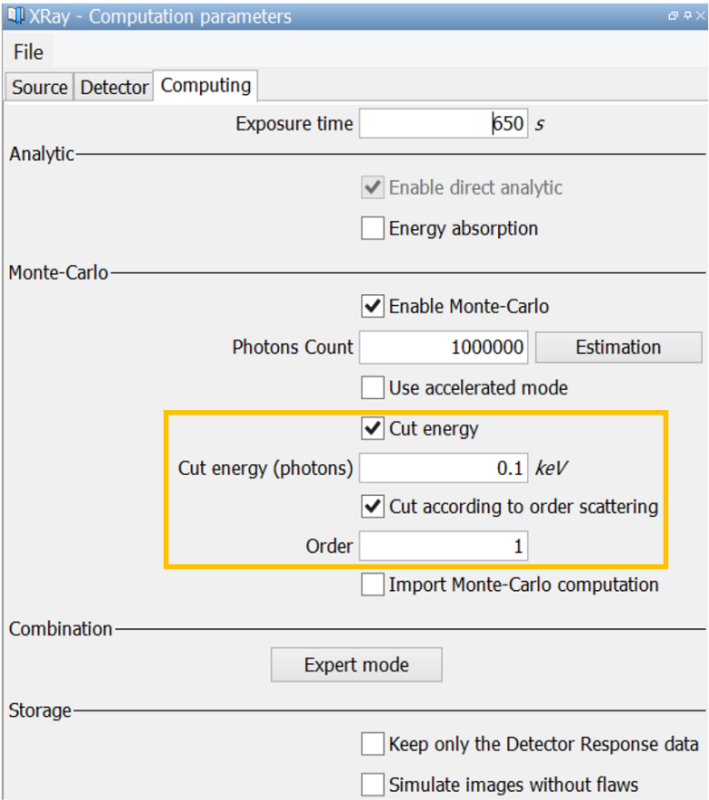The image size is (709, 800).
Task: Click the Order input field
Action: (443, 546)
